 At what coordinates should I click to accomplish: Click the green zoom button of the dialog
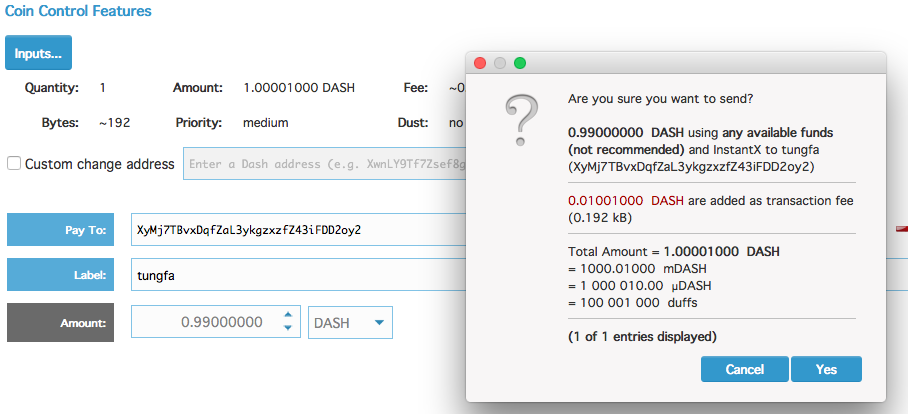[x=520, y=63]
